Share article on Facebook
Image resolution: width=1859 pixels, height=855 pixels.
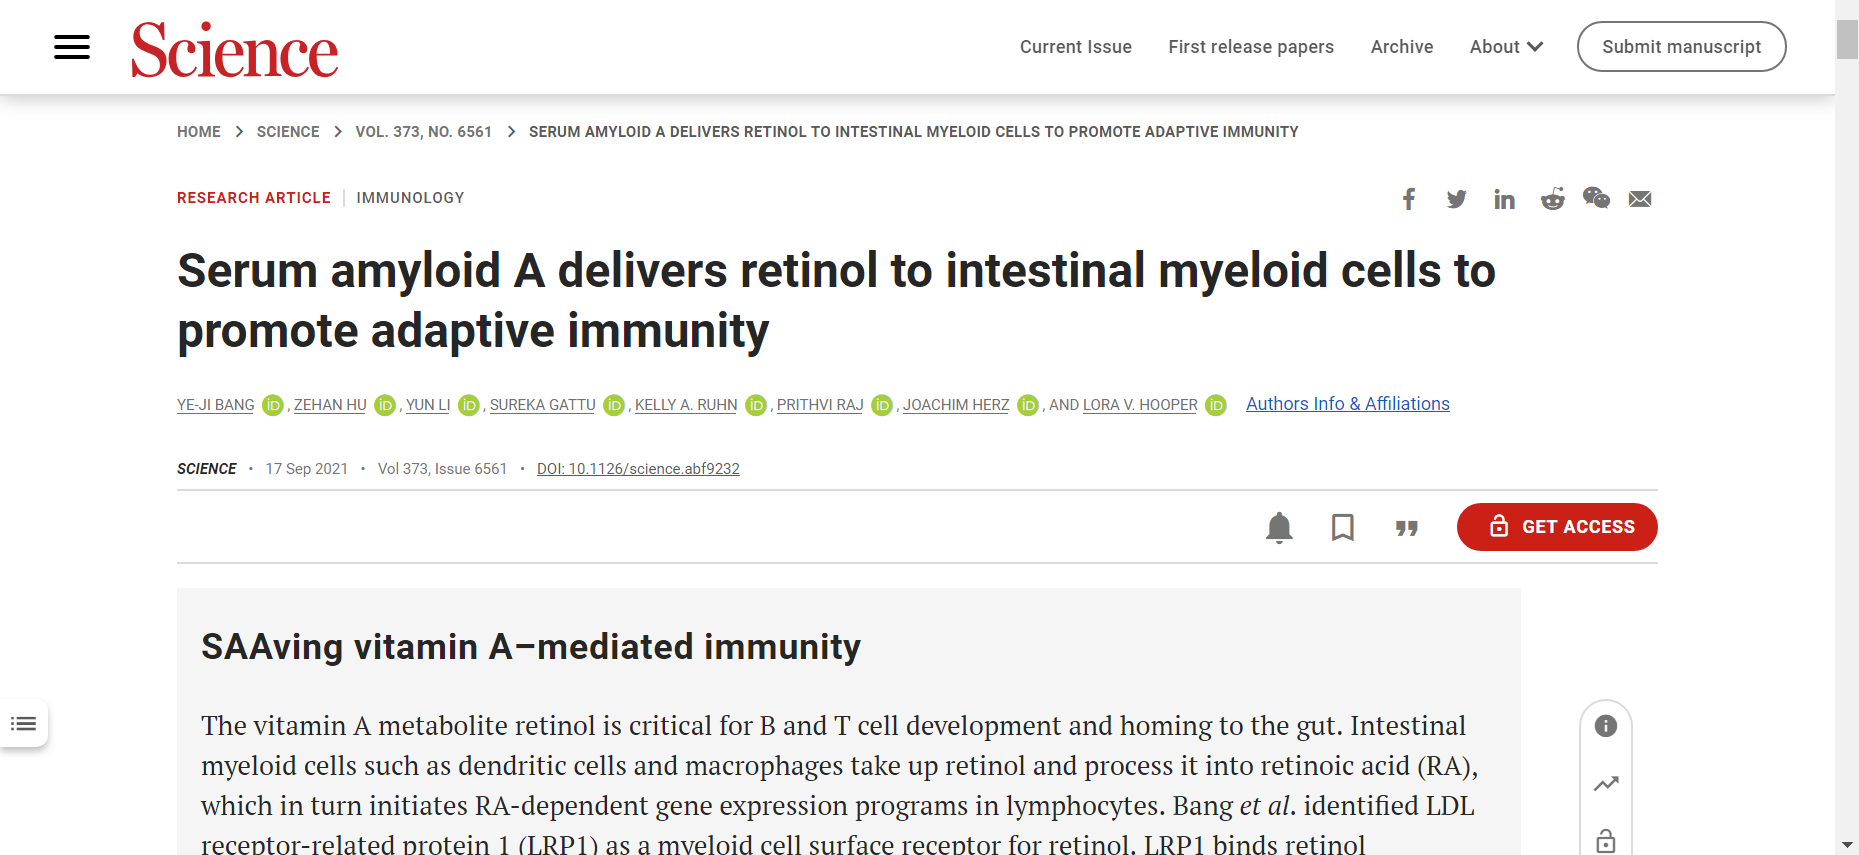coord(1409,199)
